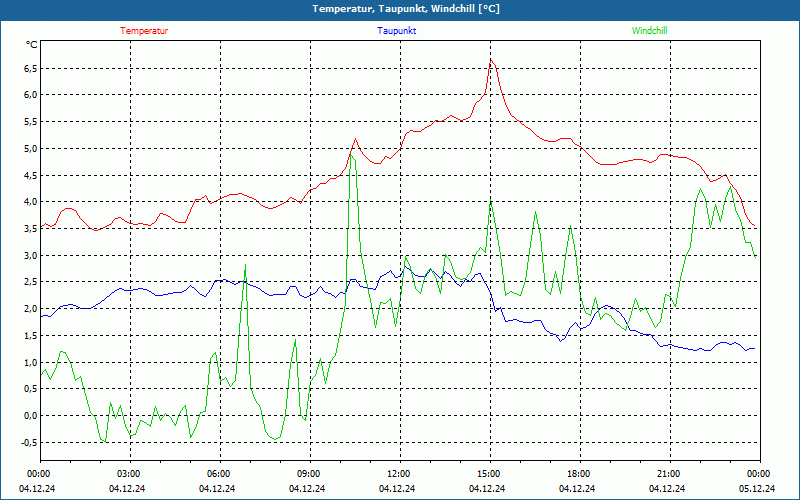Click the red temperature peak near 15:00

[491, 61]
